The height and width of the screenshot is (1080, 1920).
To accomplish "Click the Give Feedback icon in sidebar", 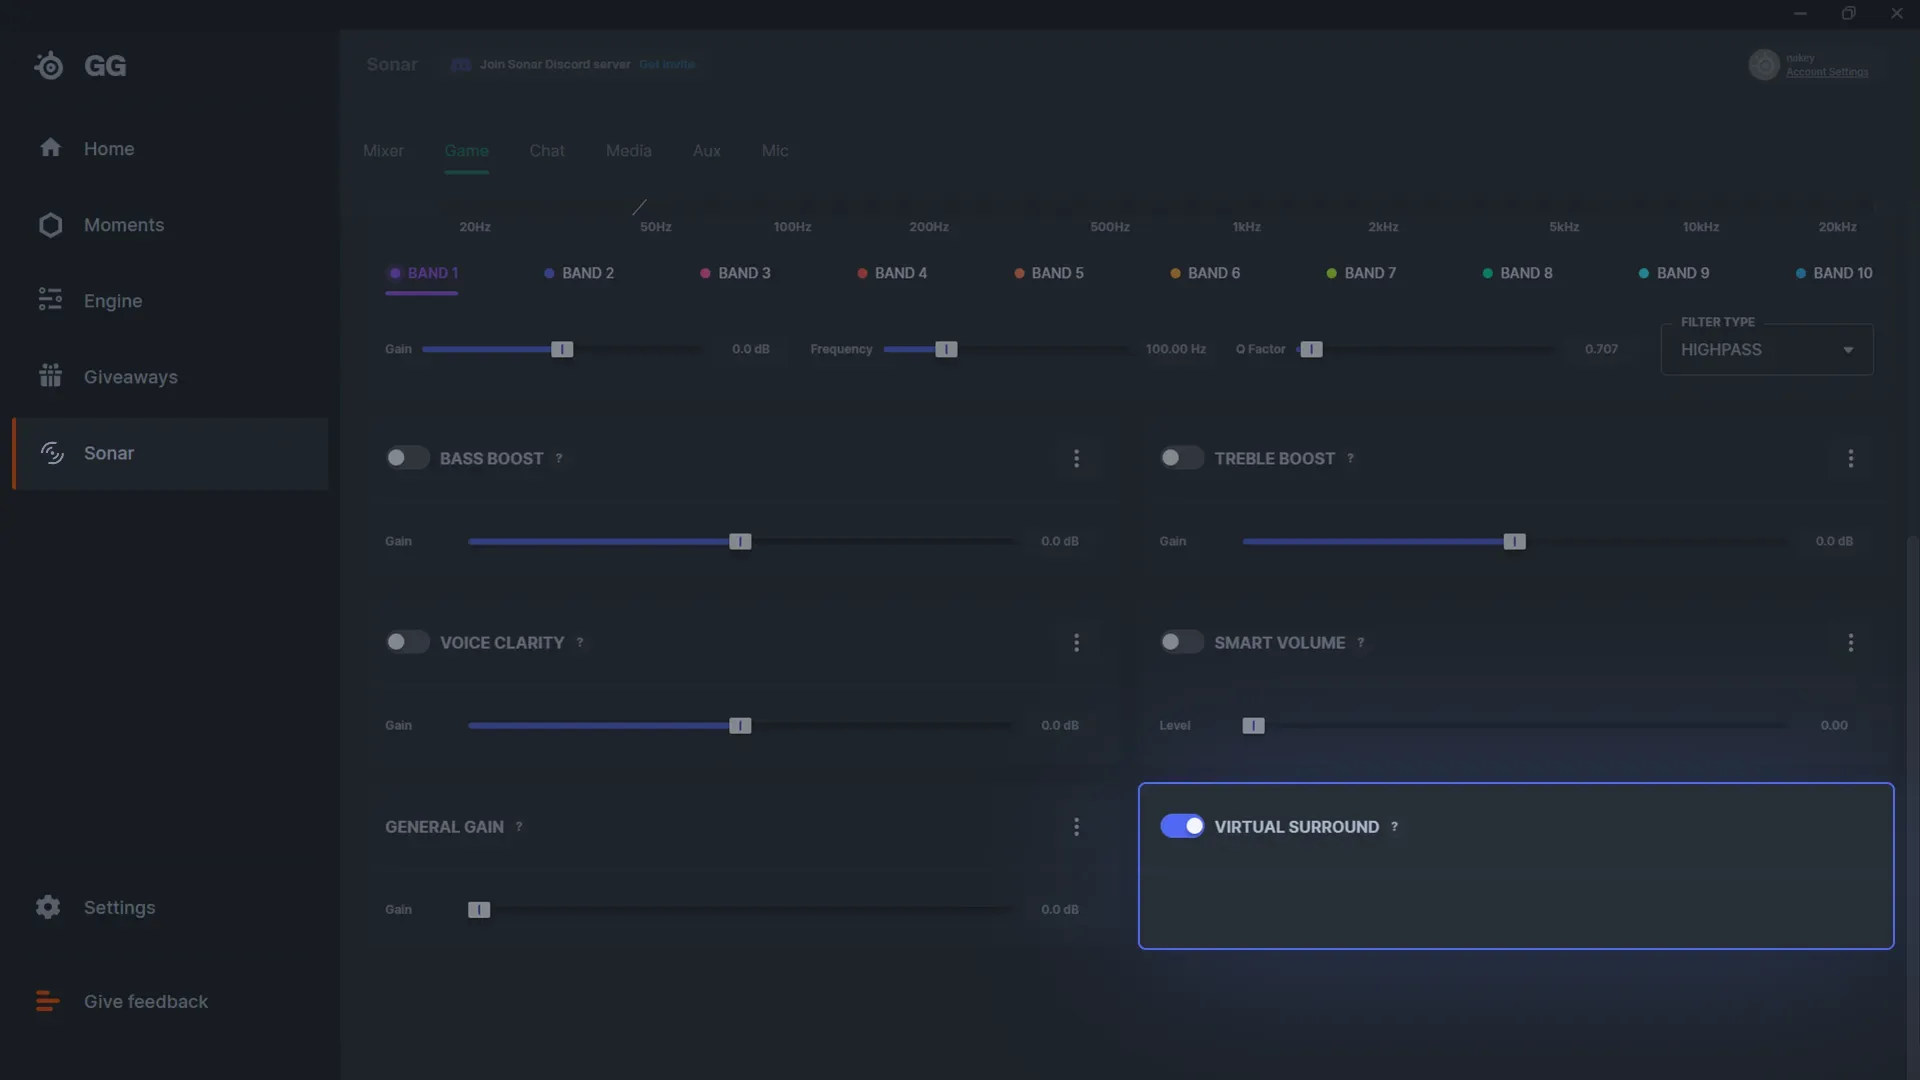I will [45, 1001].
